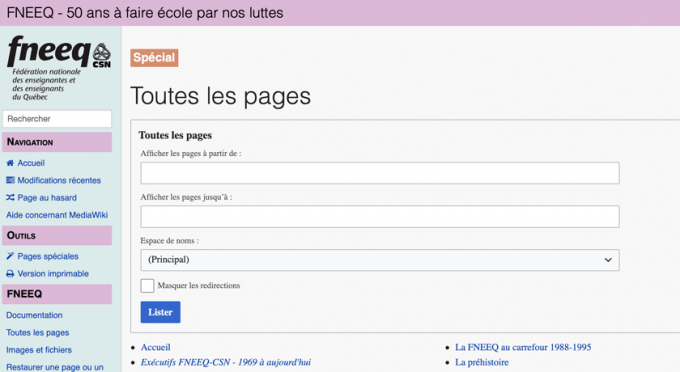Image resolution: width=680 pixels, height=372 pixels.
Task: Click the chevron arrow of the (Principal) selector
Action: pyautogui.click(x=608, y=260)
